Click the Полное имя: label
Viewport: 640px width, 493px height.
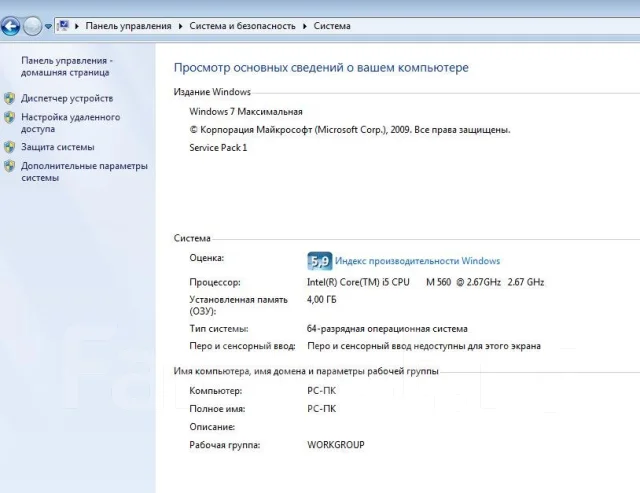coord(217,409)
